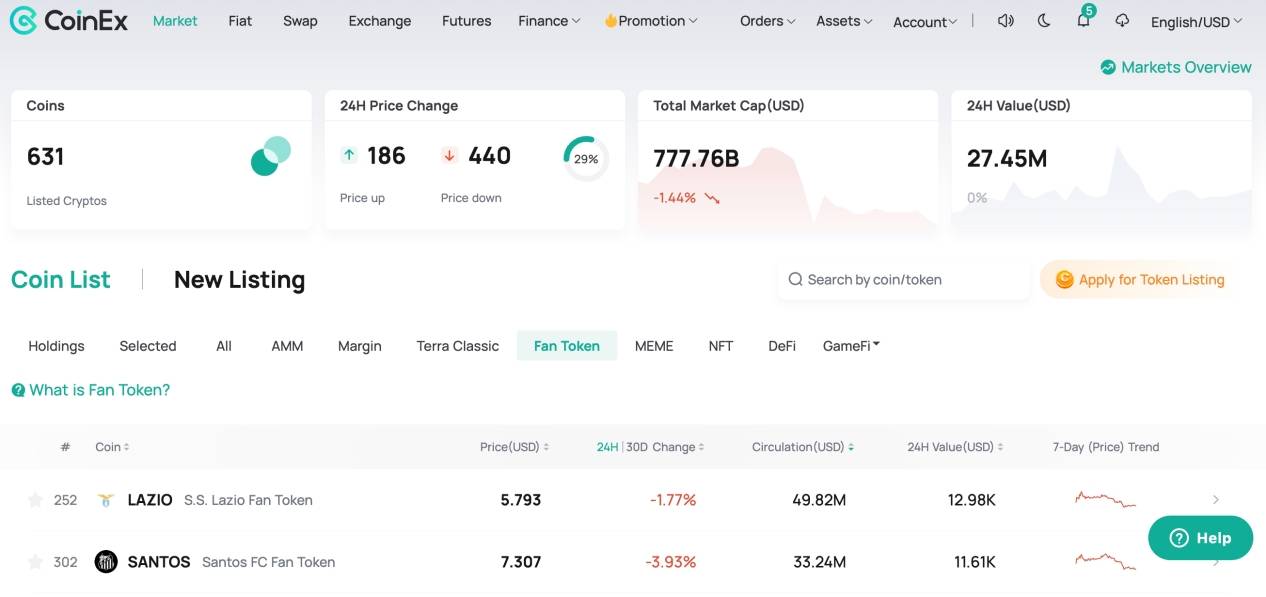Expand the GameFi category dropdown
1266x597 pixels.
pyautogui.click(x=851, y=346)
